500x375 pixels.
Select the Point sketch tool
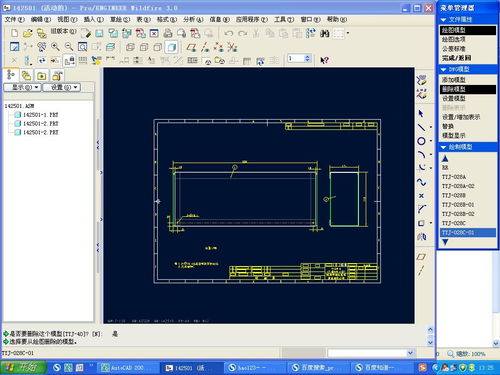pos(421,196)
